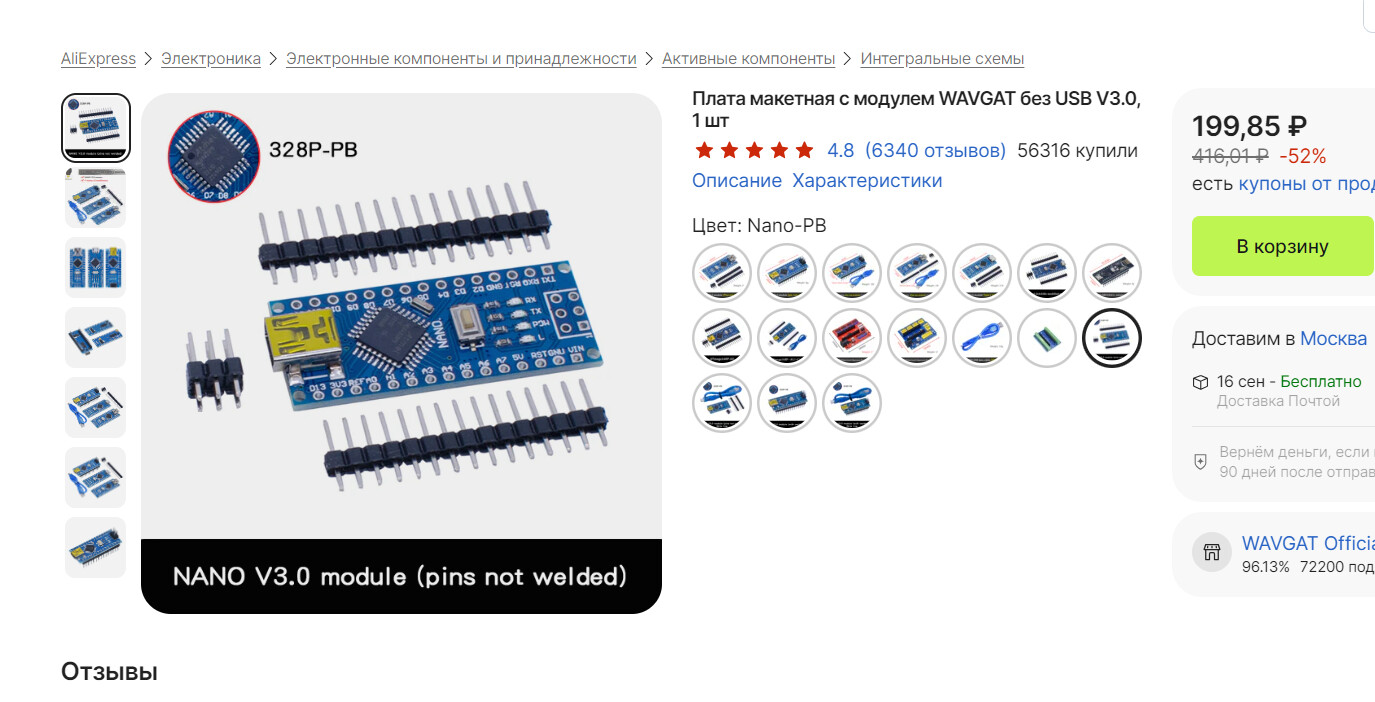The width and height of the screenshot is (1375, 702).
Task: Go to Электроника breadcrumb category
Action: (x=211, y=59)
